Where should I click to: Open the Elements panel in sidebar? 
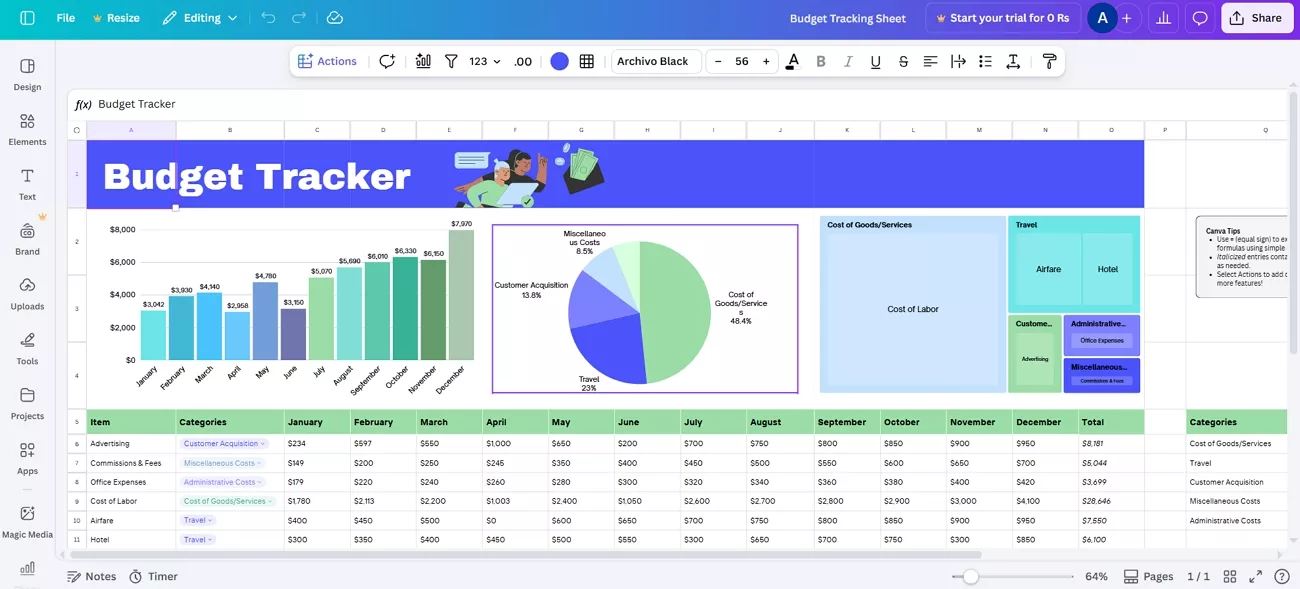coord(27,129)
